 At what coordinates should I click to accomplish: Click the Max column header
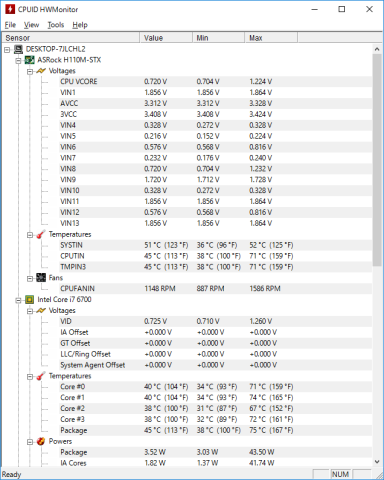(271, 38)
